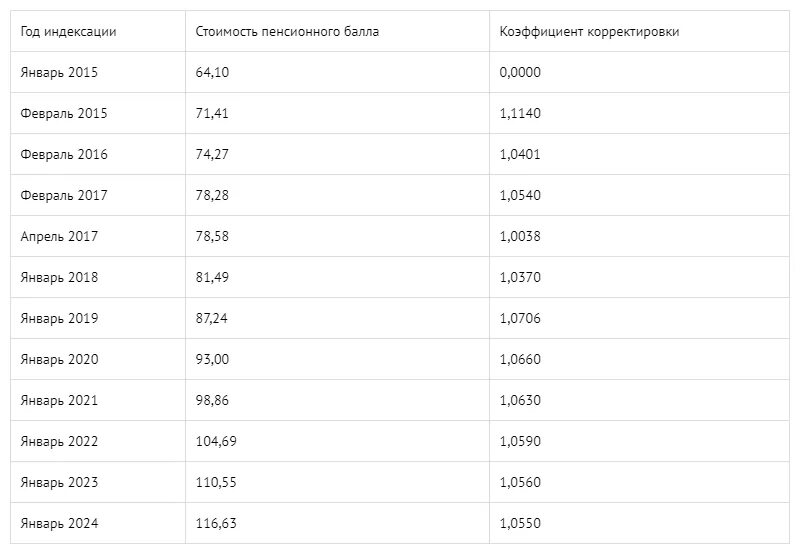Select the point value 74,27

[213, 154]
